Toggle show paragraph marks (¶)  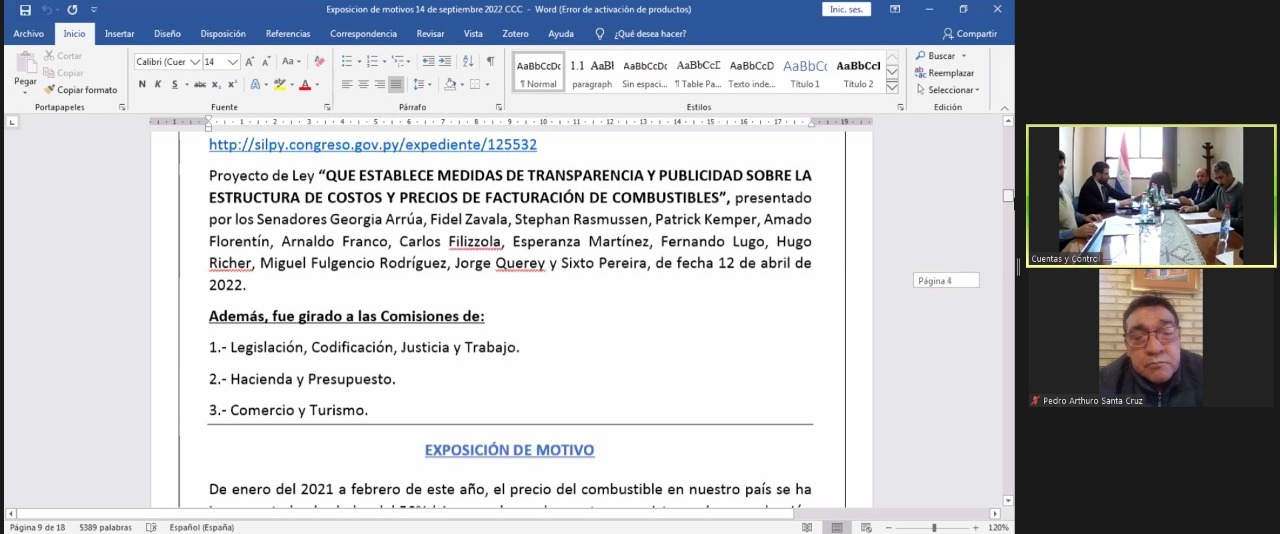pos(490,61)
